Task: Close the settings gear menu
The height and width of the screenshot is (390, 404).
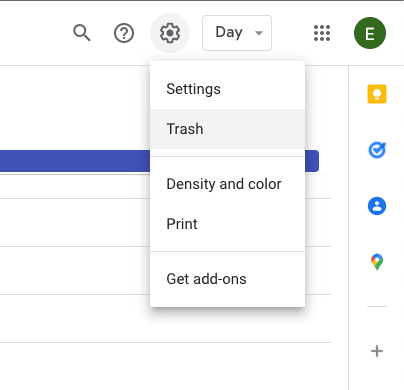Action: (x=170, y=33)
